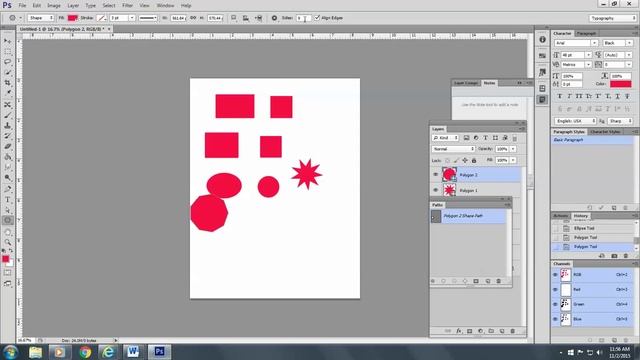Select the Eyedropper tool
Screen dimensions: 640x360
[x=7, y=93]
